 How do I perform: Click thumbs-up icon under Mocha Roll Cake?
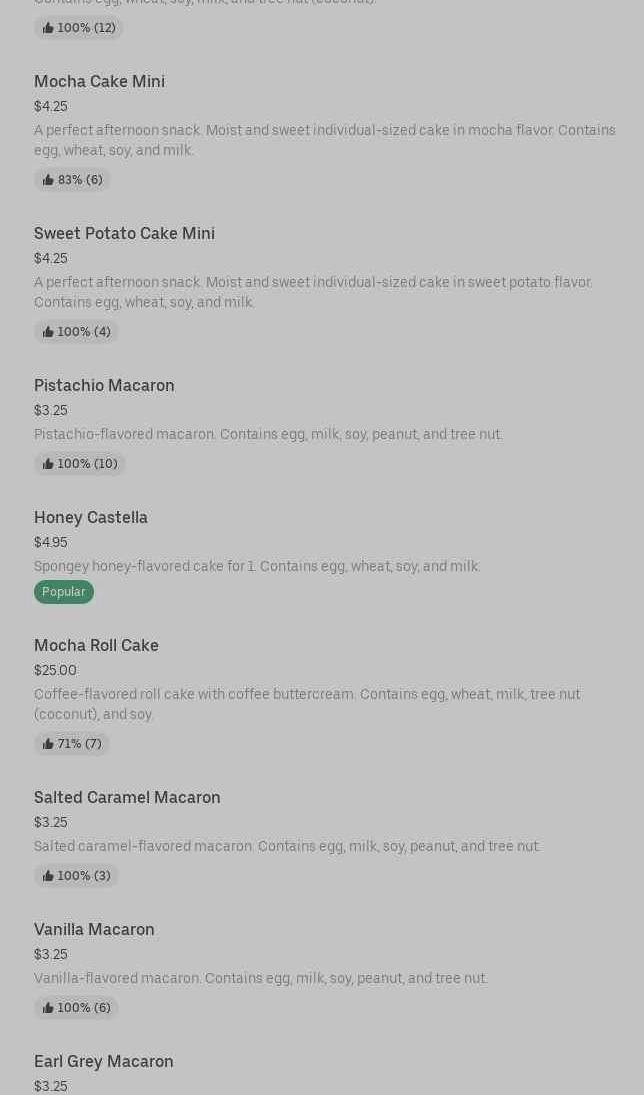coord(48,744)
